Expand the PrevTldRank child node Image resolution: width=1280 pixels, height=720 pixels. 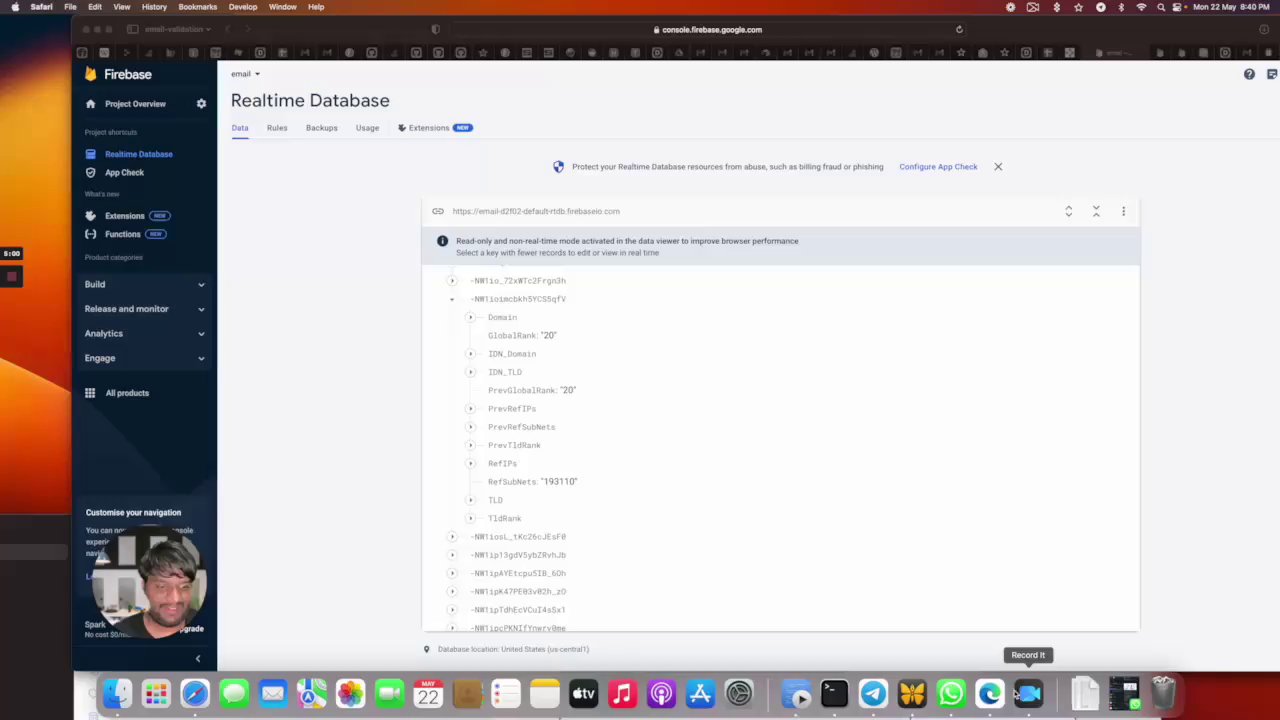(x=470, y=445)
